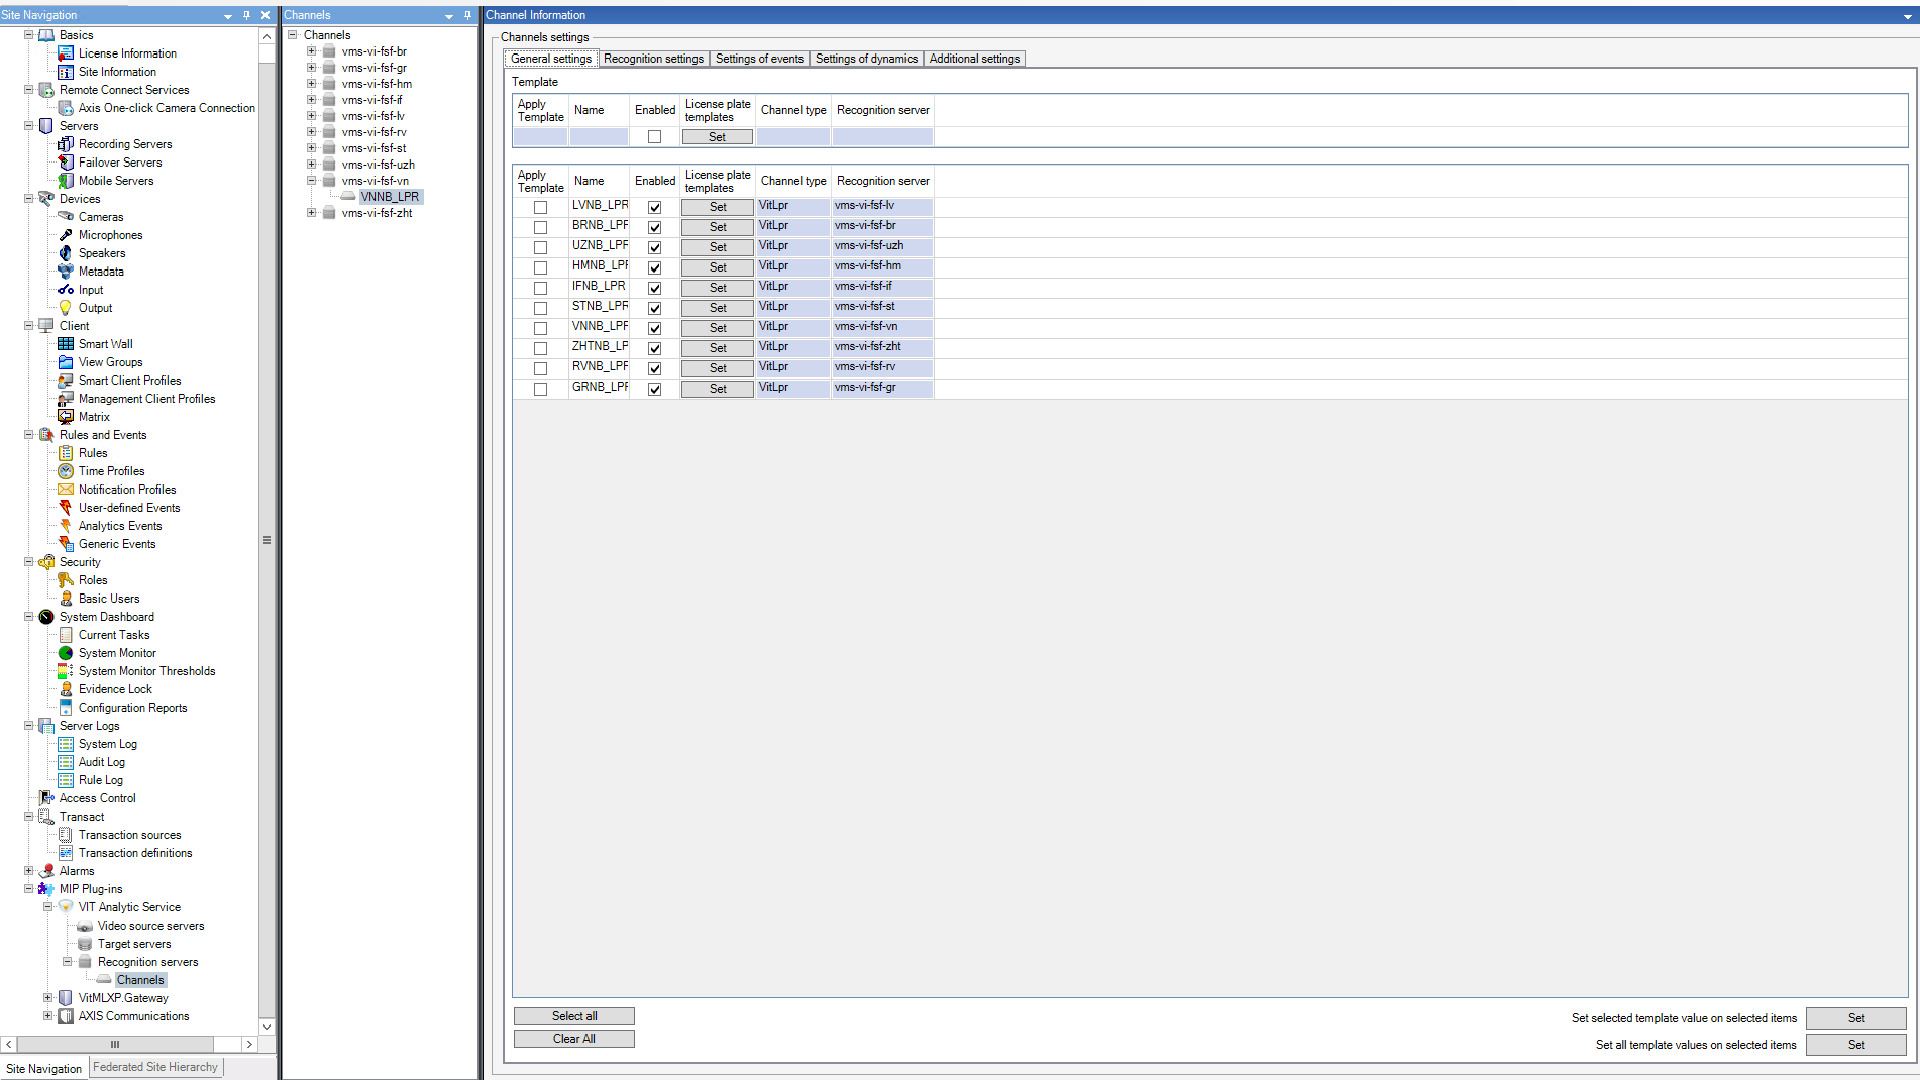Viewport: 1920px width, 1080px height.
Task: Toggle Enabled checkbox in Template row
Action: pos(654,137)
